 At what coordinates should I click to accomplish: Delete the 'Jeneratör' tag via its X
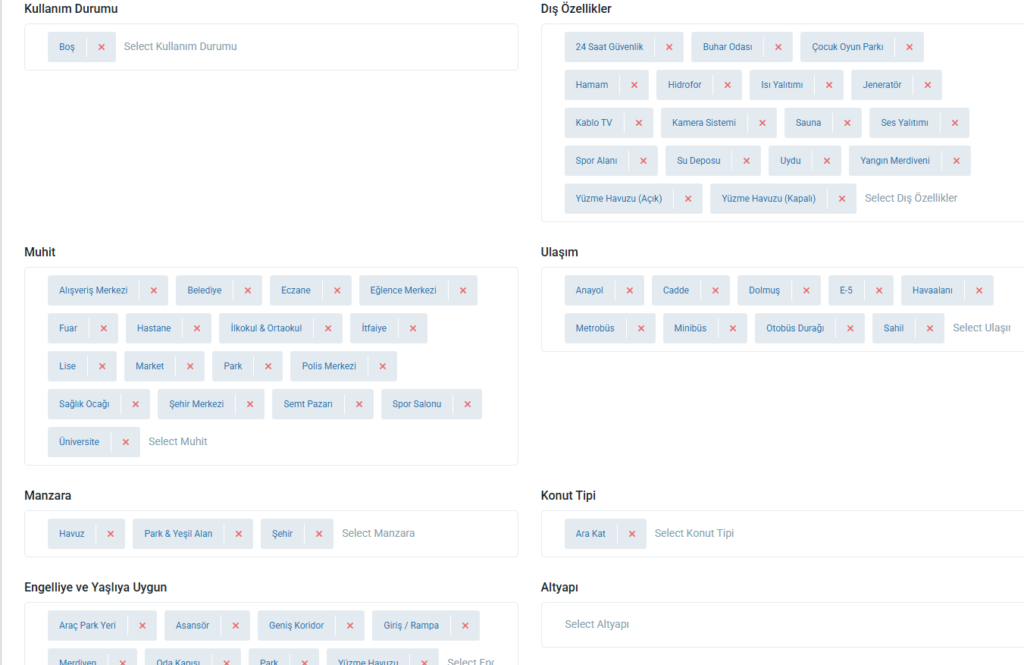(927, 85)
